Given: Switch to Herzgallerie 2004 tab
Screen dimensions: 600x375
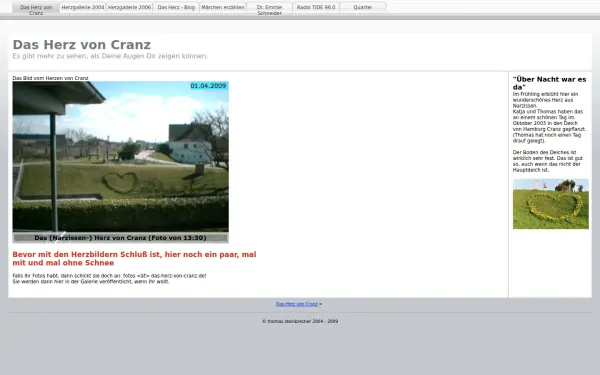Looking at the screenshot, I should coord(83,7).
